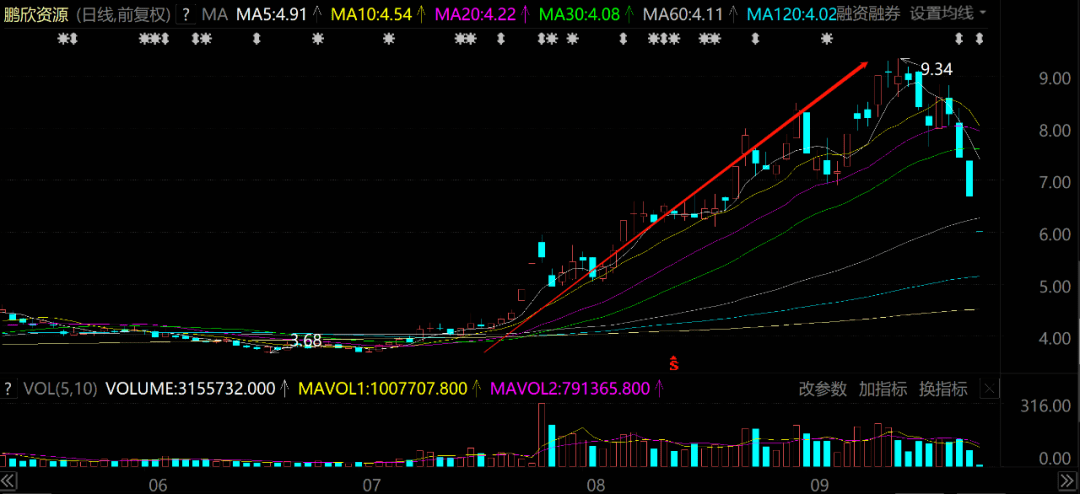Click the 融资融券 label

868,14
